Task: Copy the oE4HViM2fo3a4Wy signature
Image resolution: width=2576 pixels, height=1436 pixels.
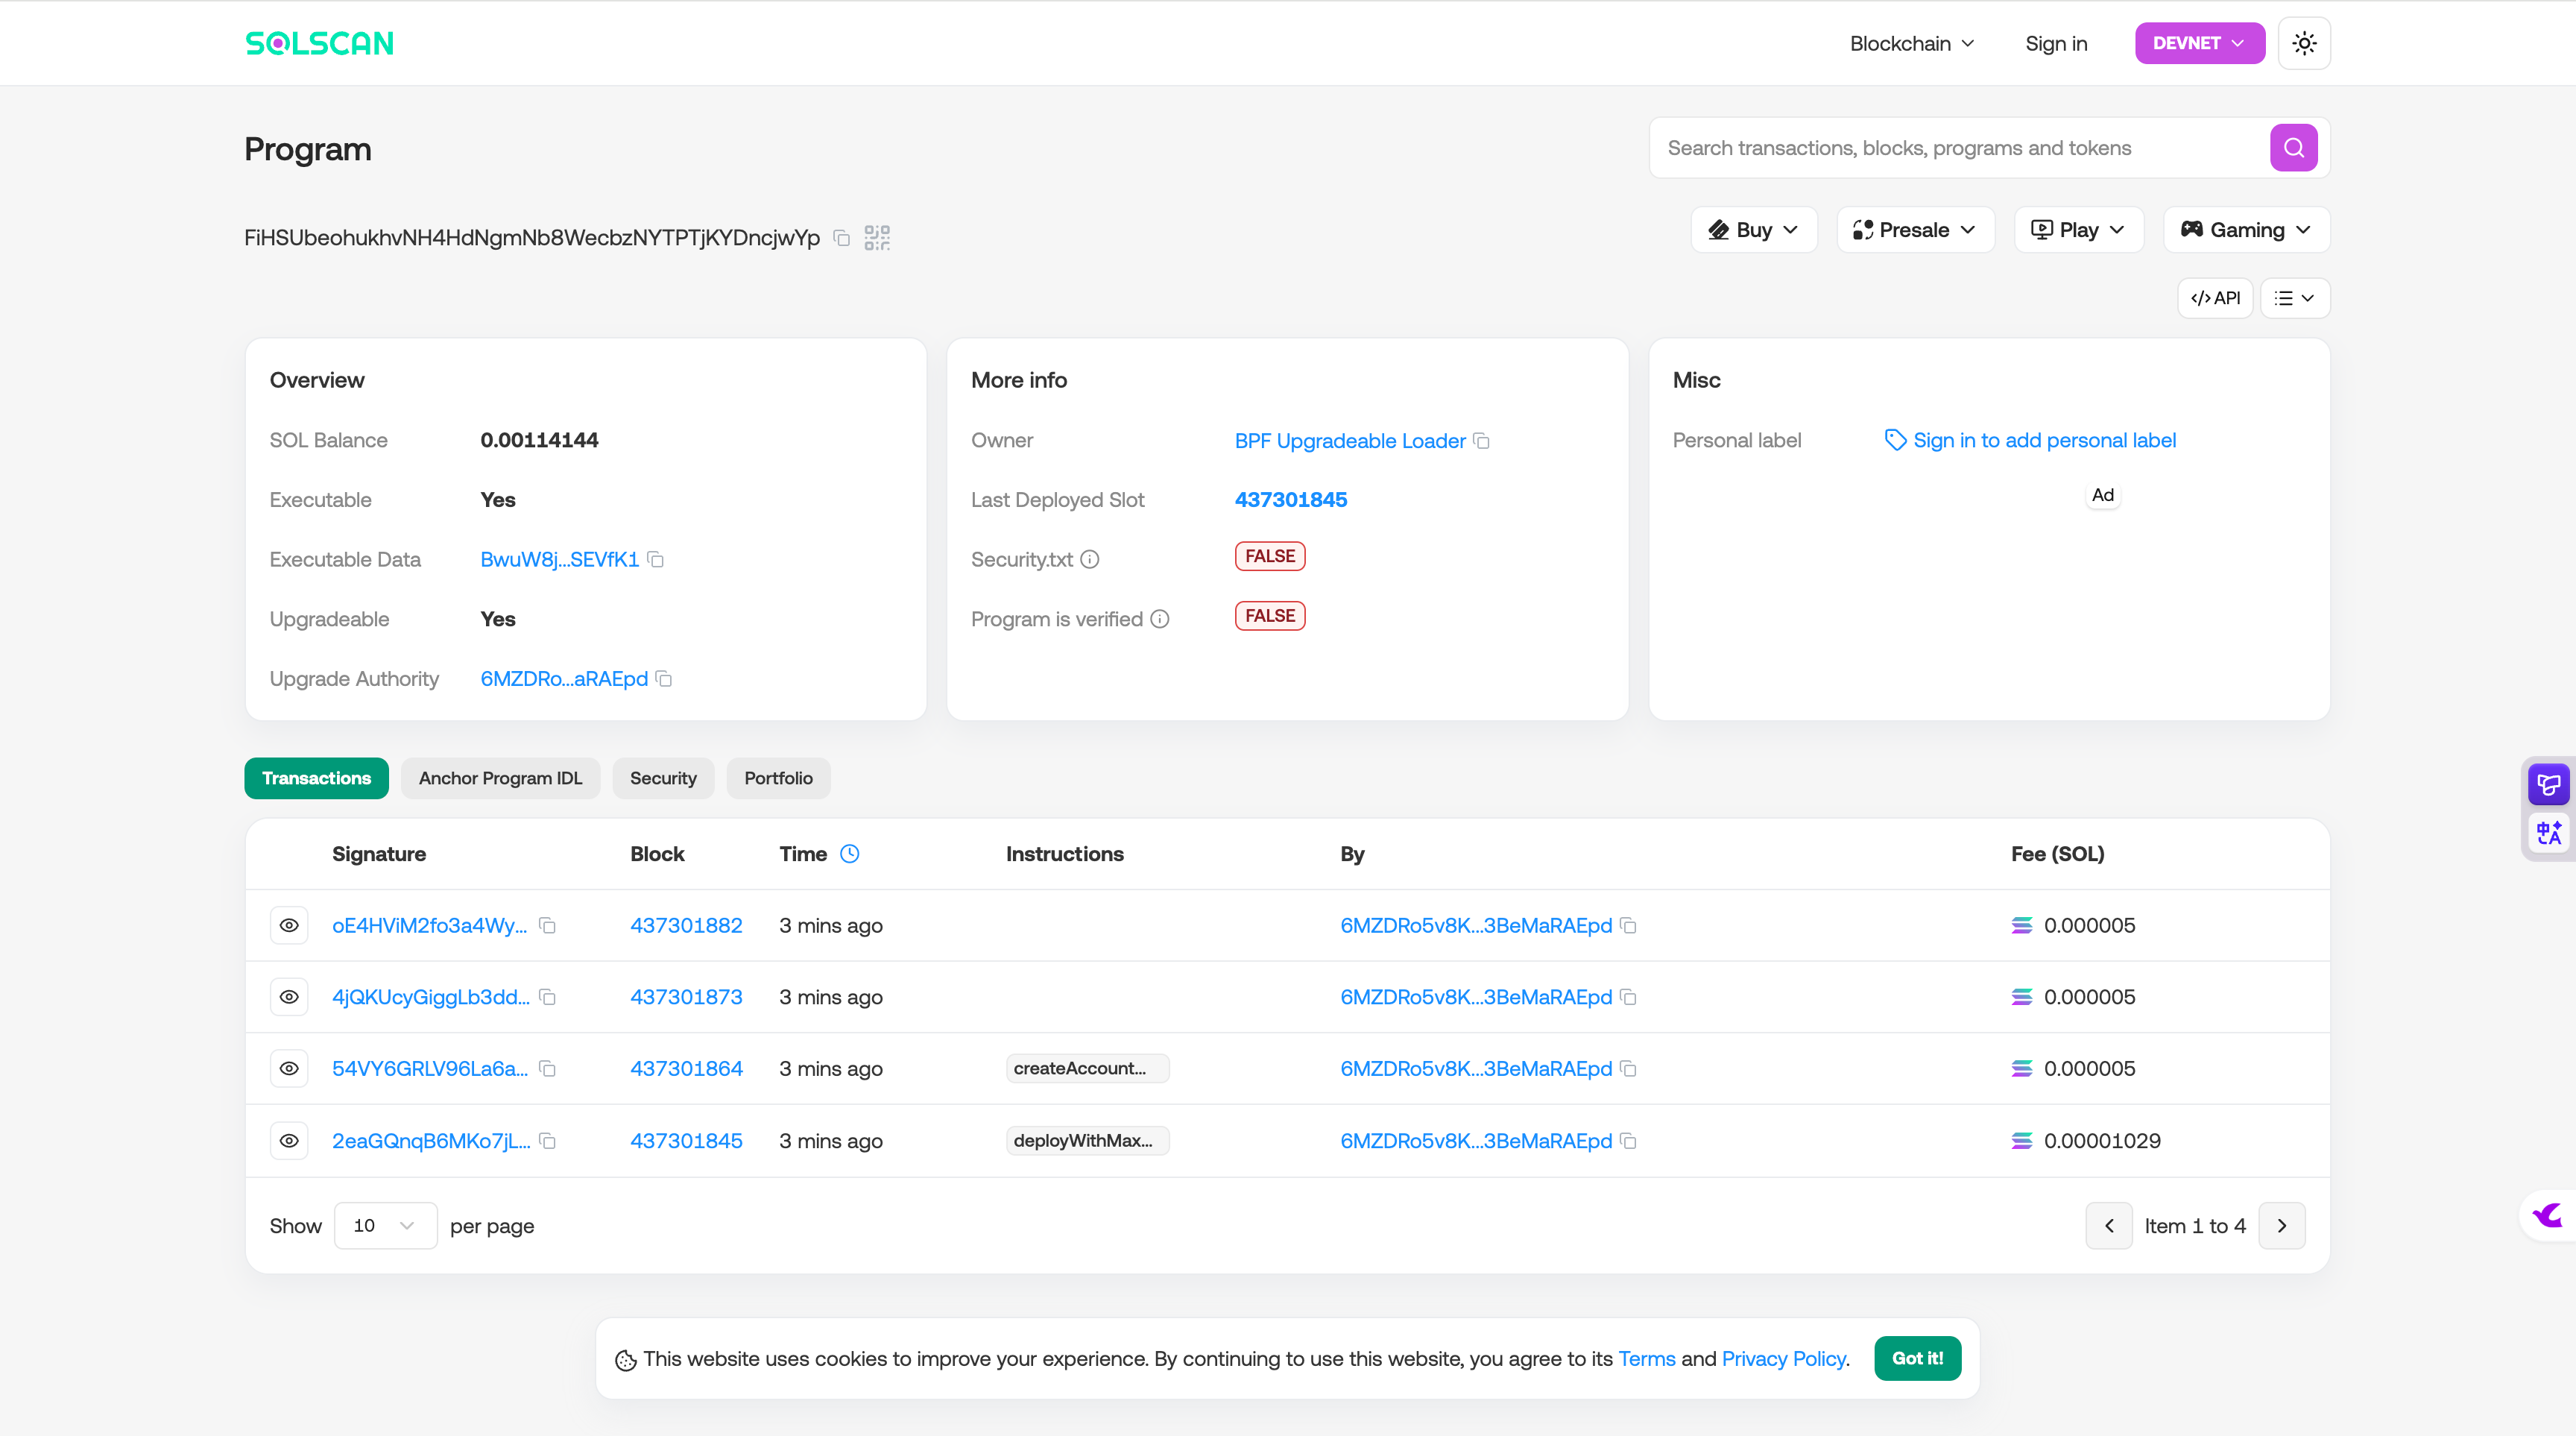Action: [x=547, y=926]
